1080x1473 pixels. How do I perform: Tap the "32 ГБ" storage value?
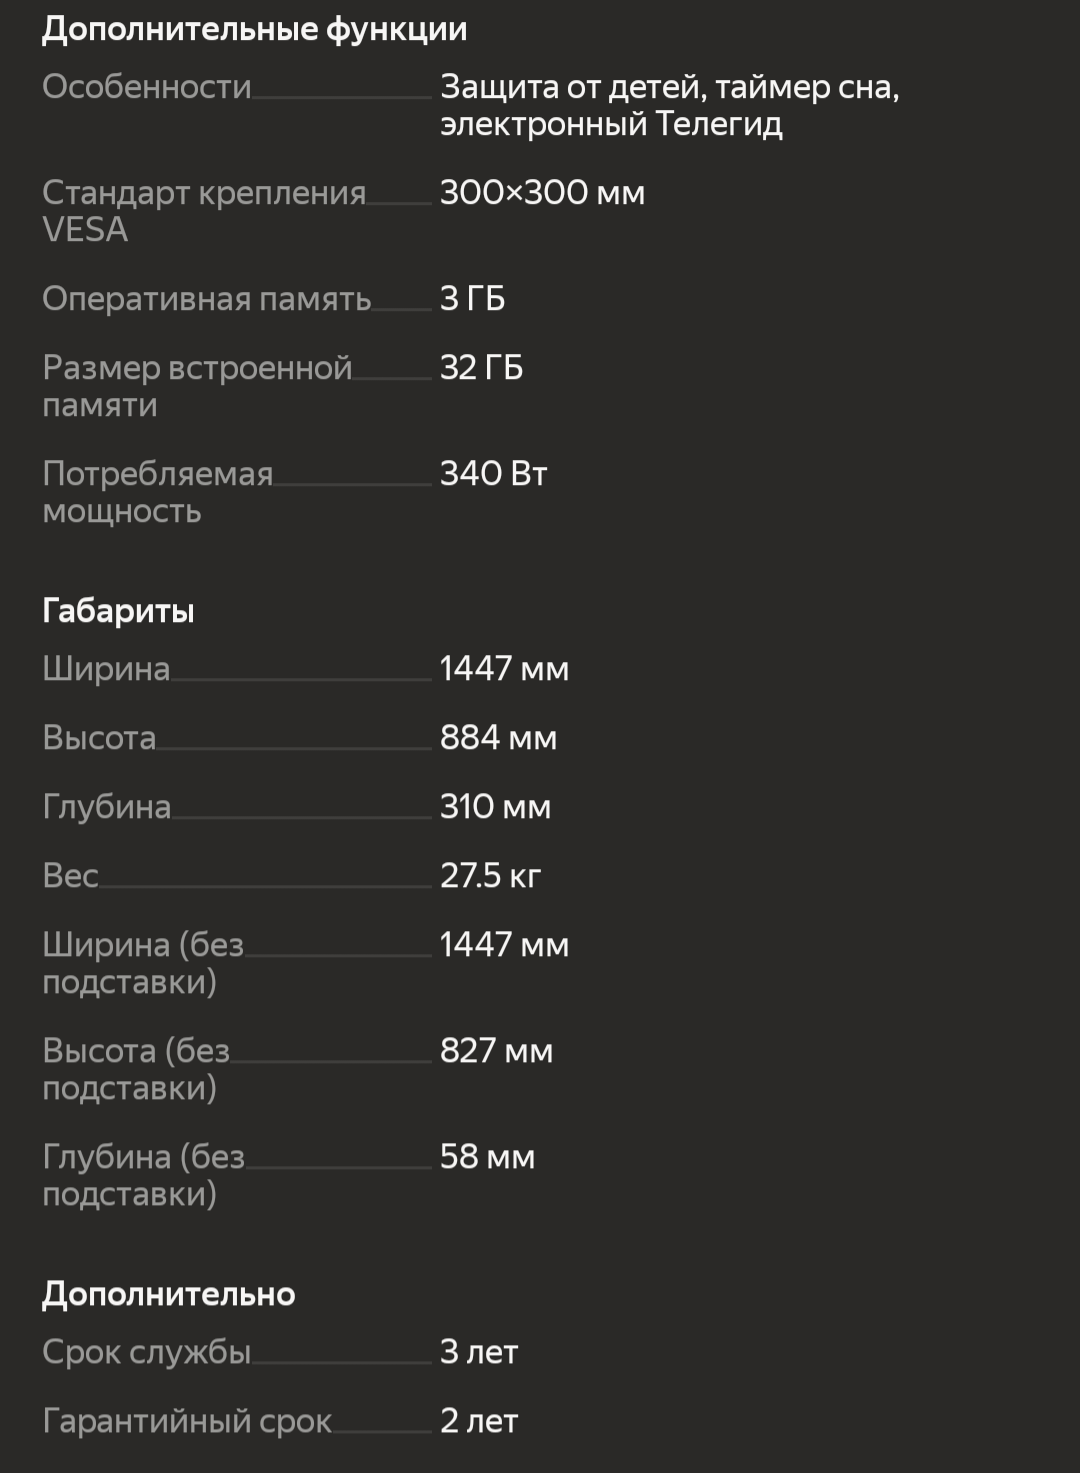coord(481,368)
